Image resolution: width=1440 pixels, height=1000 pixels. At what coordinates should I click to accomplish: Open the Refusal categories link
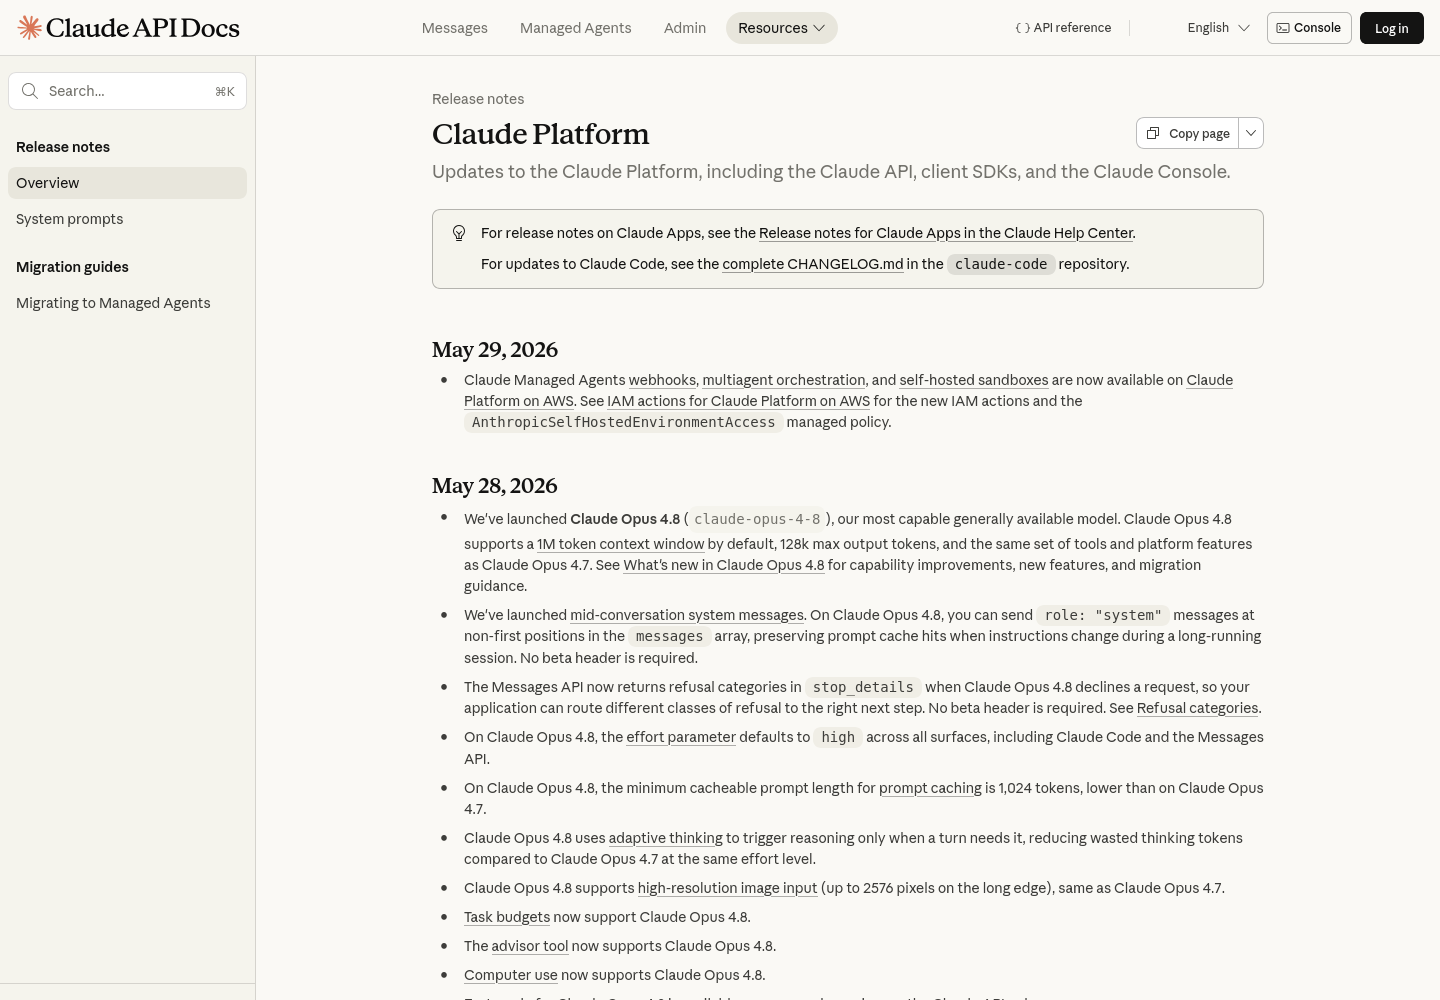pos(1197,708)
